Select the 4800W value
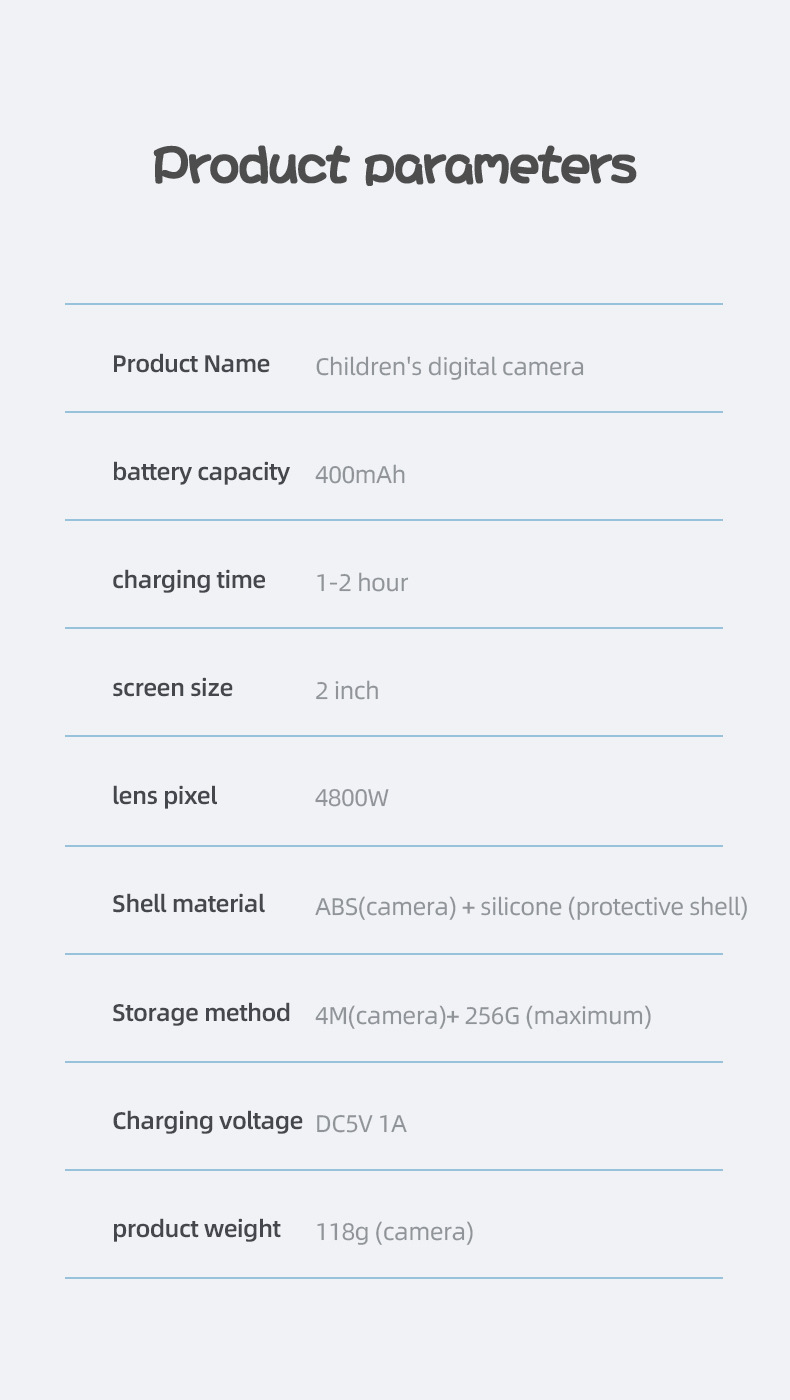790x1400 pixels. [x=351, y=799]
